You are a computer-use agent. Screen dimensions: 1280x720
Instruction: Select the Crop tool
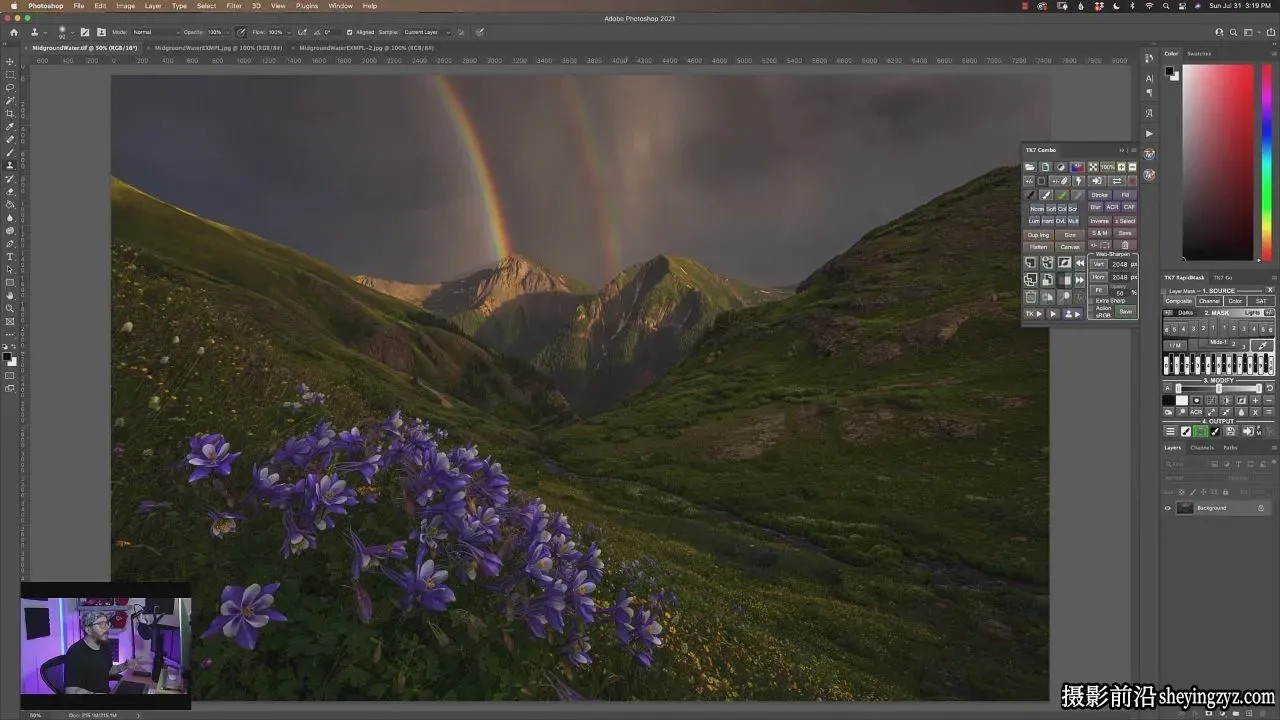pyautogui.click(x=10, y=113)
